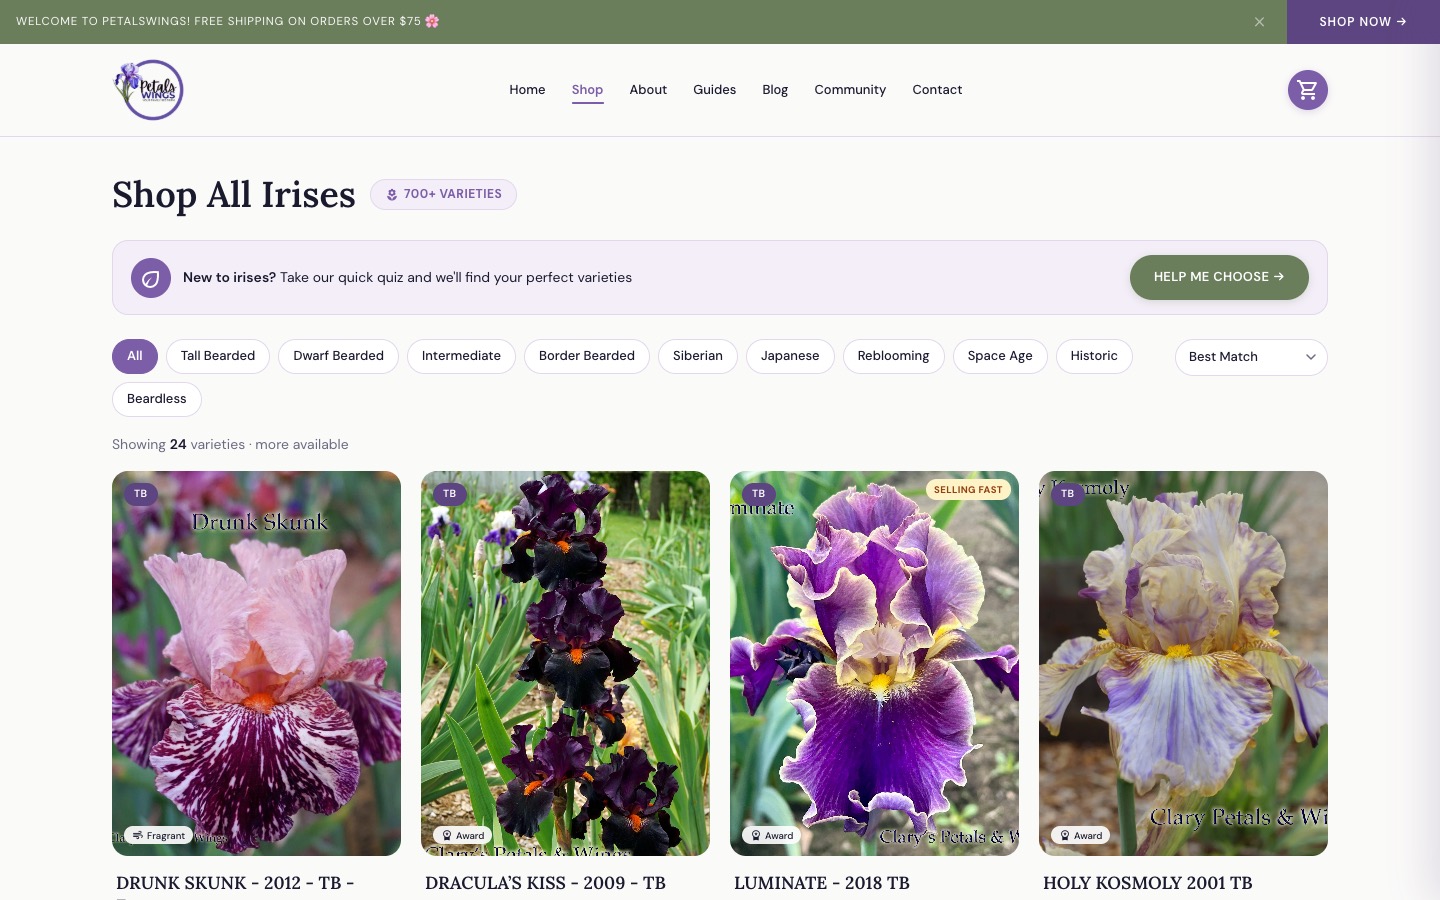The width and height of the screenshot is (1440, 900).
Task: Open the Community menu item
Action: 850,89
